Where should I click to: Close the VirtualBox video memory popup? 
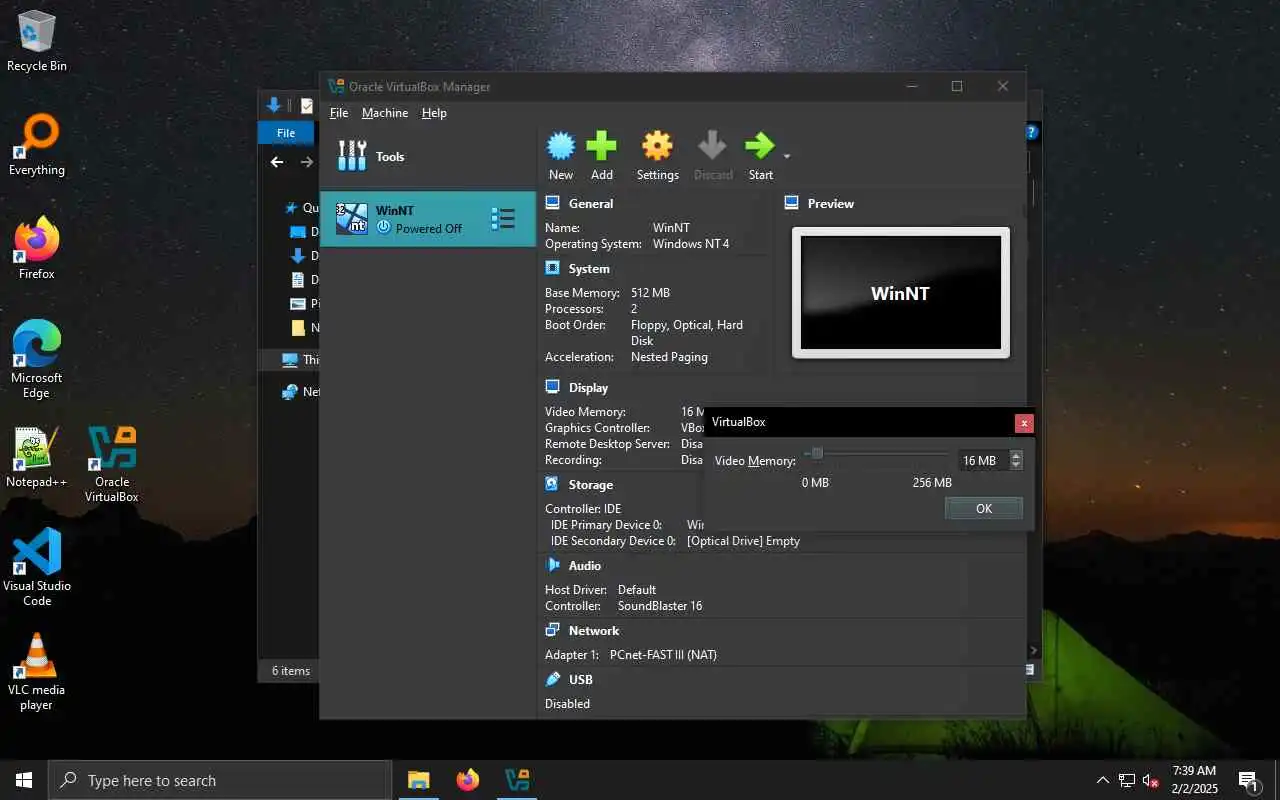pyautogui.click(x=1024, y=423)
